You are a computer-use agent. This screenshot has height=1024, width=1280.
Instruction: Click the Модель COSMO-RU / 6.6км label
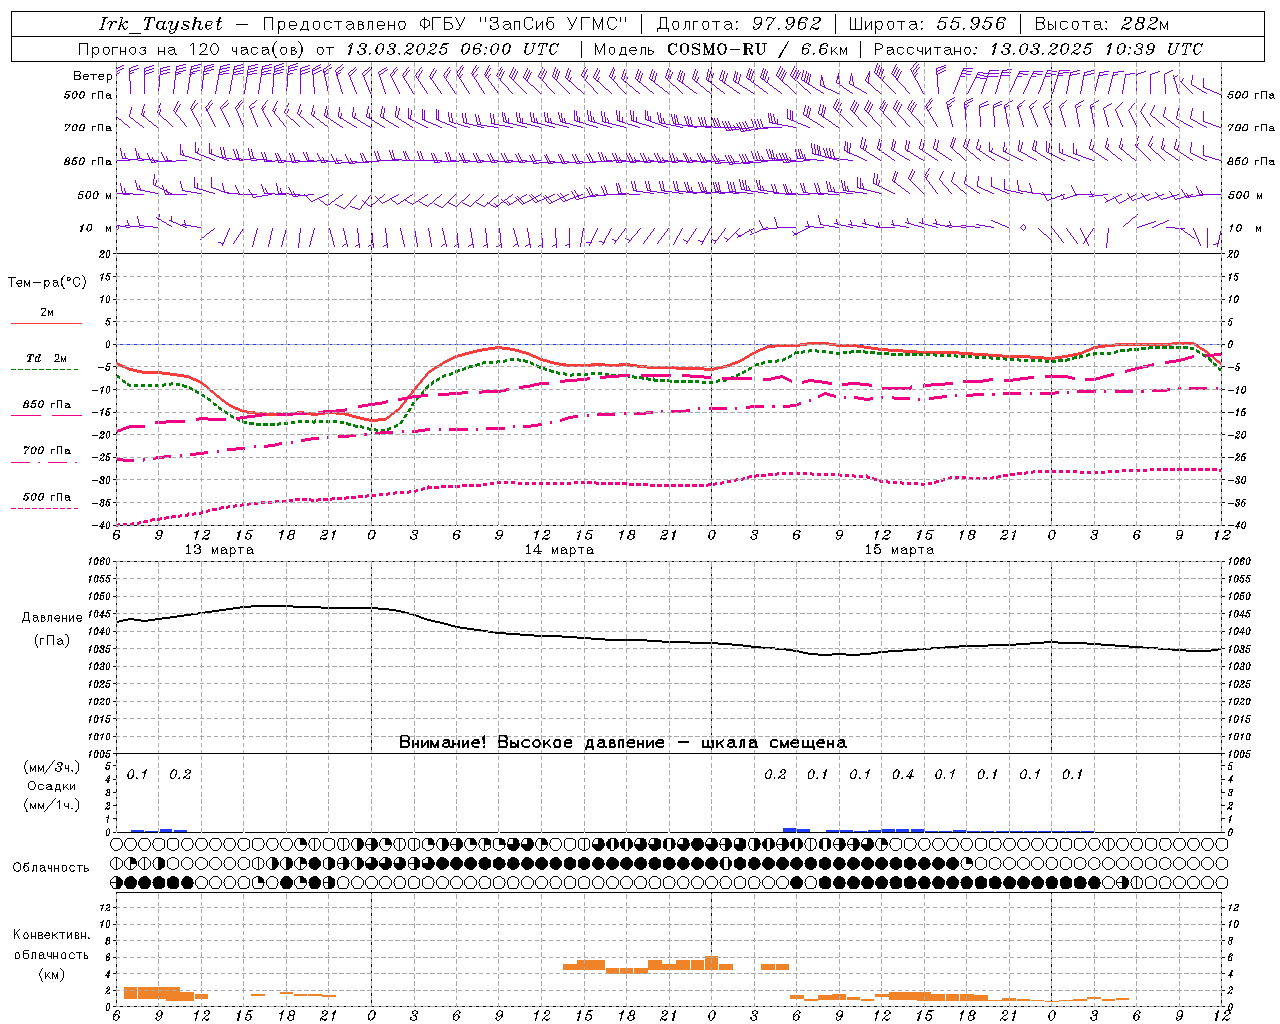(x=721, y=49)
